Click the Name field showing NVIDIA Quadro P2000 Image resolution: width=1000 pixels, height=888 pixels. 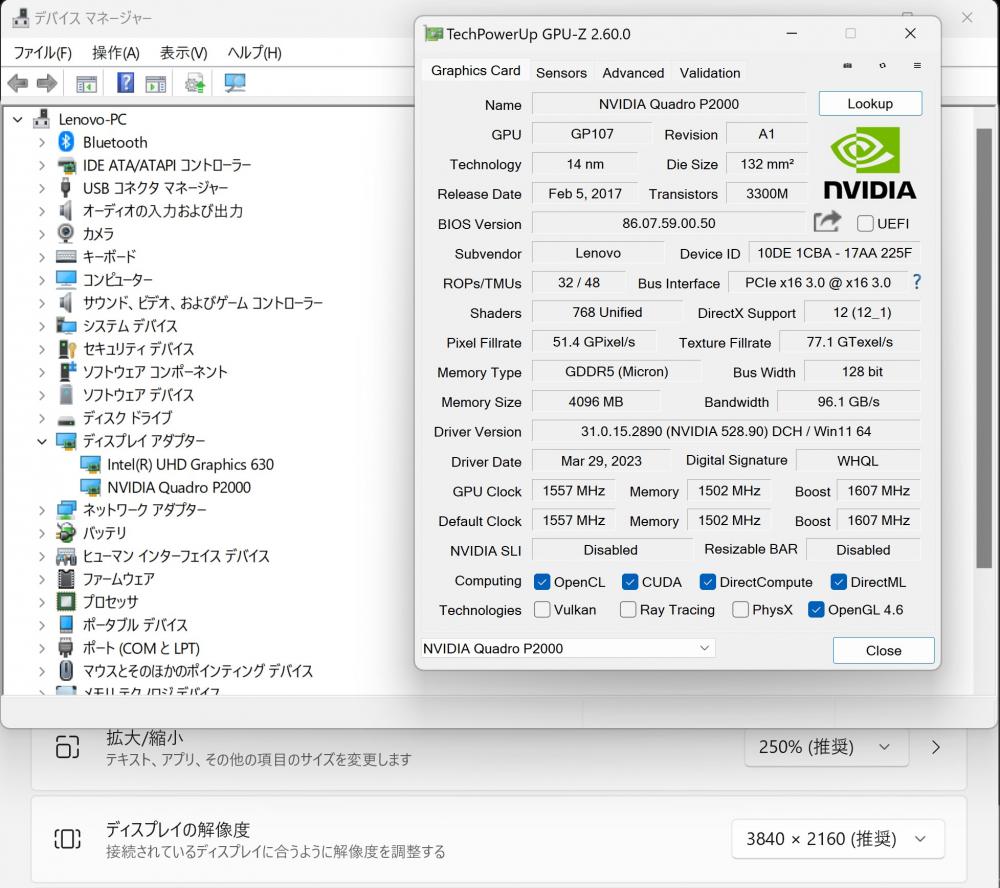point(669,104)
